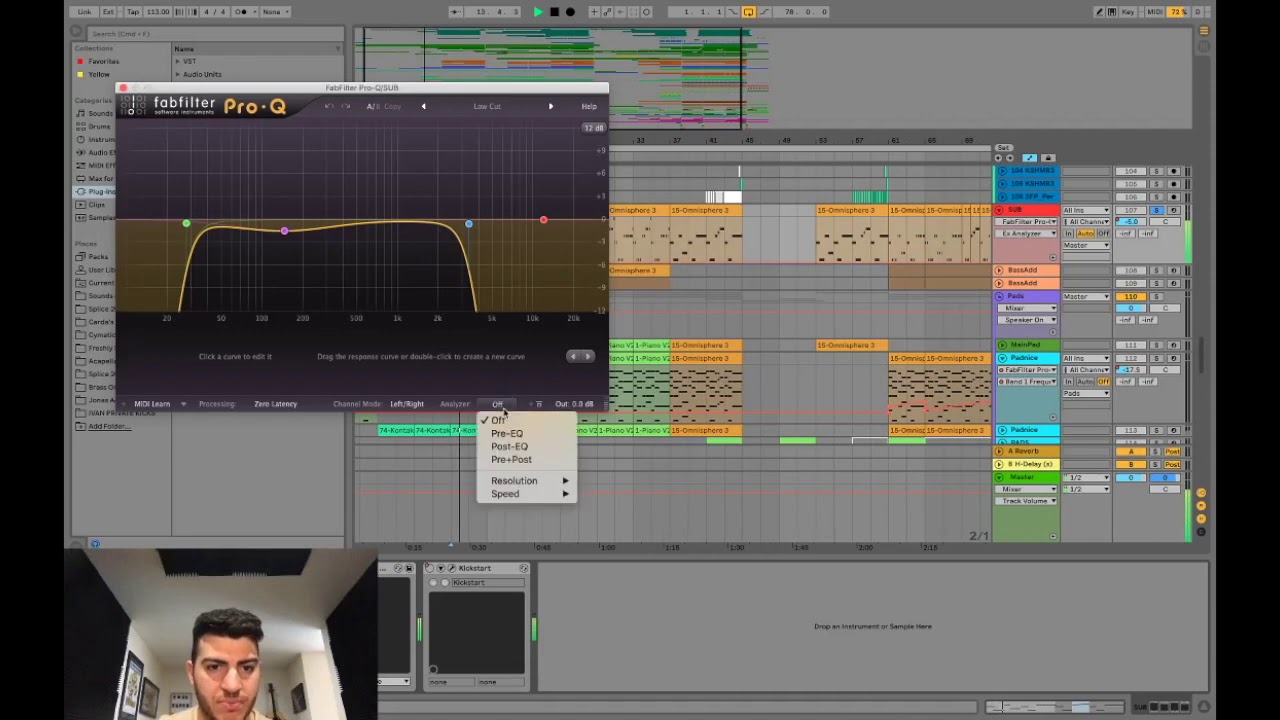Click the Set locator button

click(x=1003, y=149)
